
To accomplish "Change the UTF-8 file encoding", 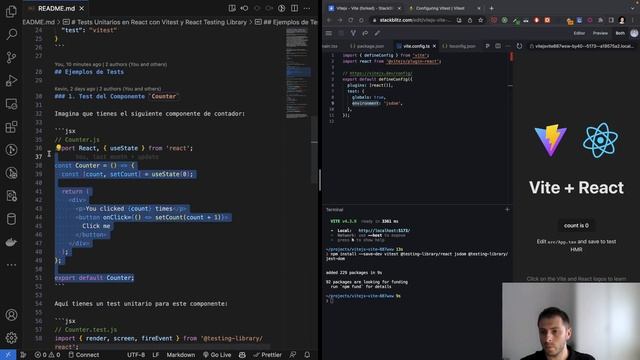I will click(x=136, y=355).
